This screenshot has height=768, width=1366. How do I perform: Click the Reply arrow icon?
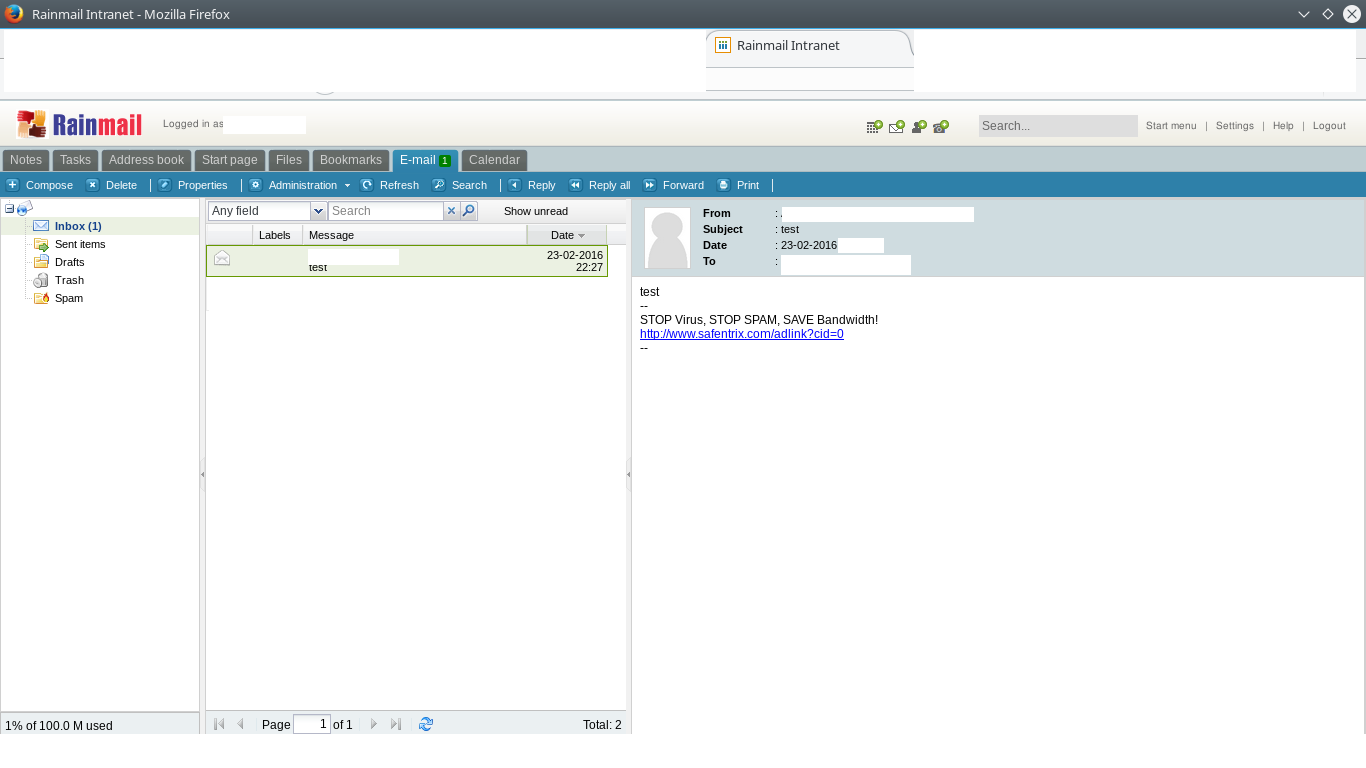(515, 185)
